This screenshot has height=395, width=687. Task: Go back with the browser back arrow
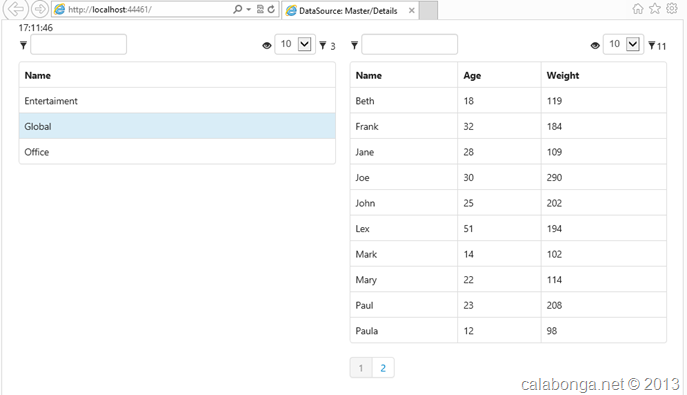click(15, 9)
